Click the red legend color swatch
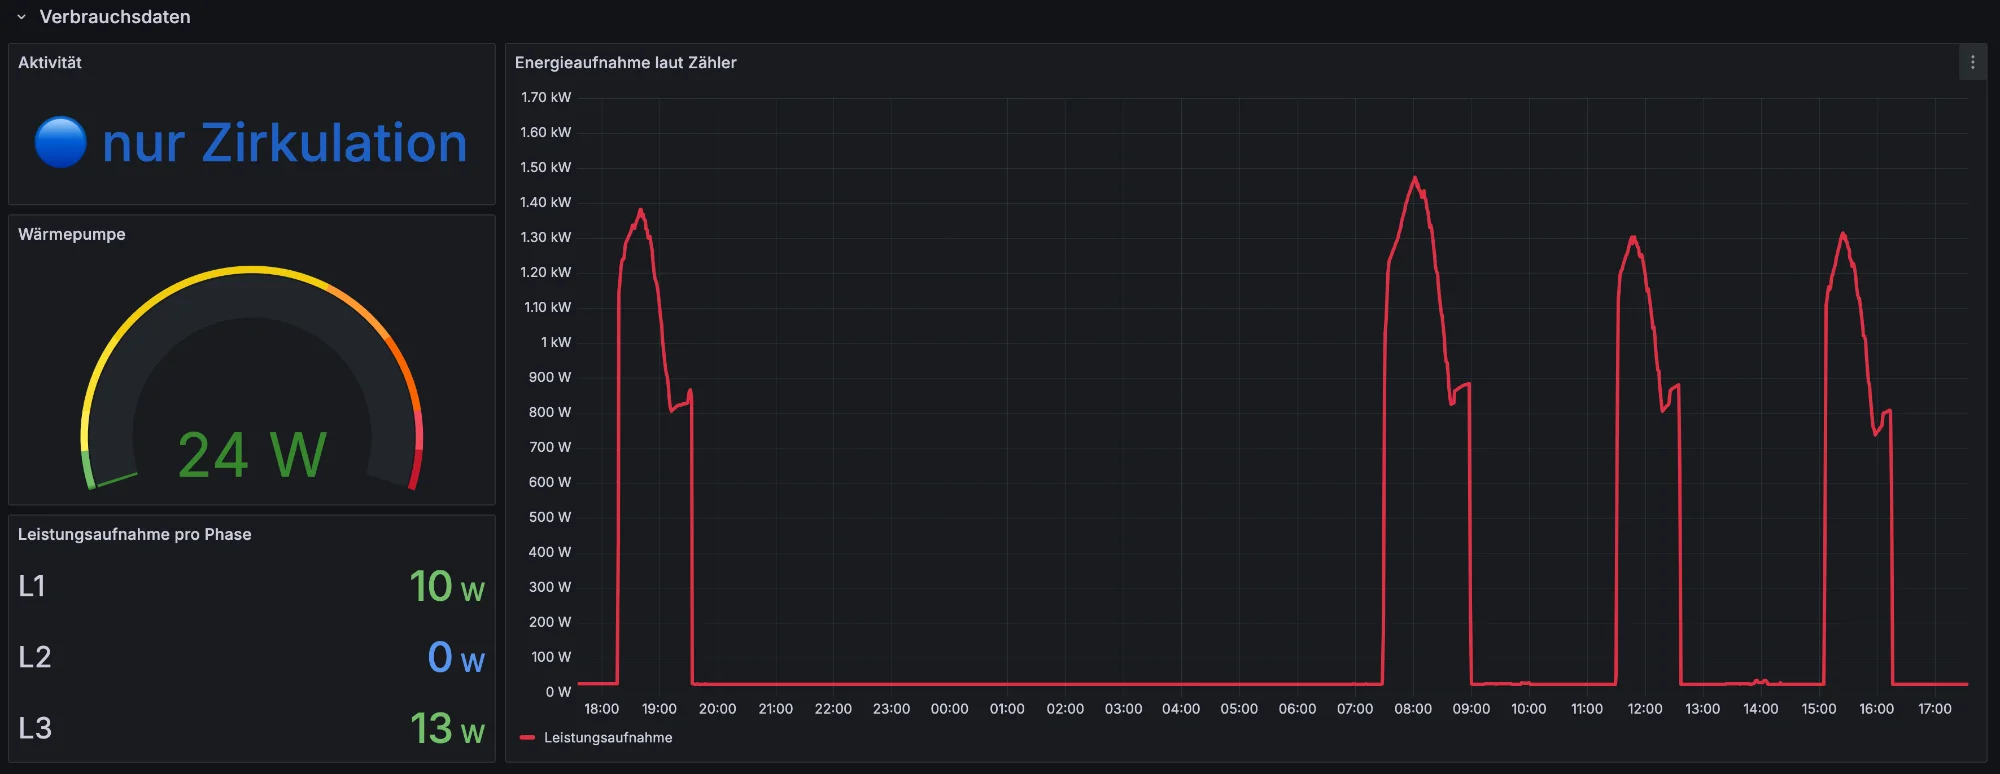This screenshot has width=2000, height=774. tap(527, 738)
